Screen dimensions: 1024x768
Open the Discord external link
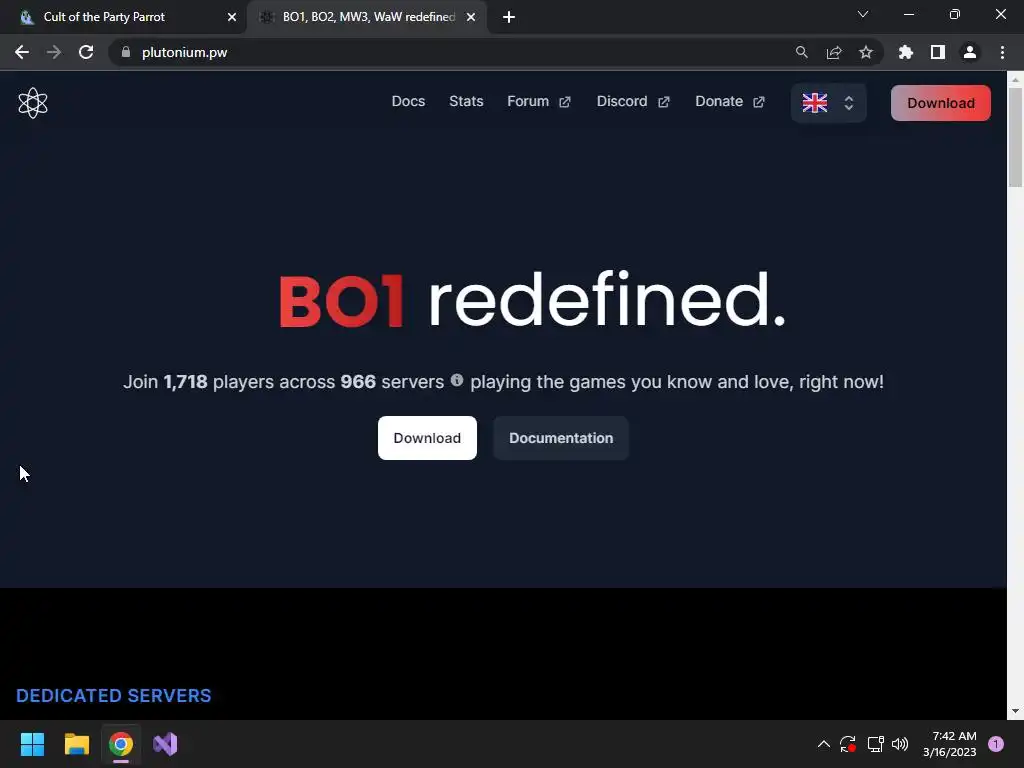633,101
